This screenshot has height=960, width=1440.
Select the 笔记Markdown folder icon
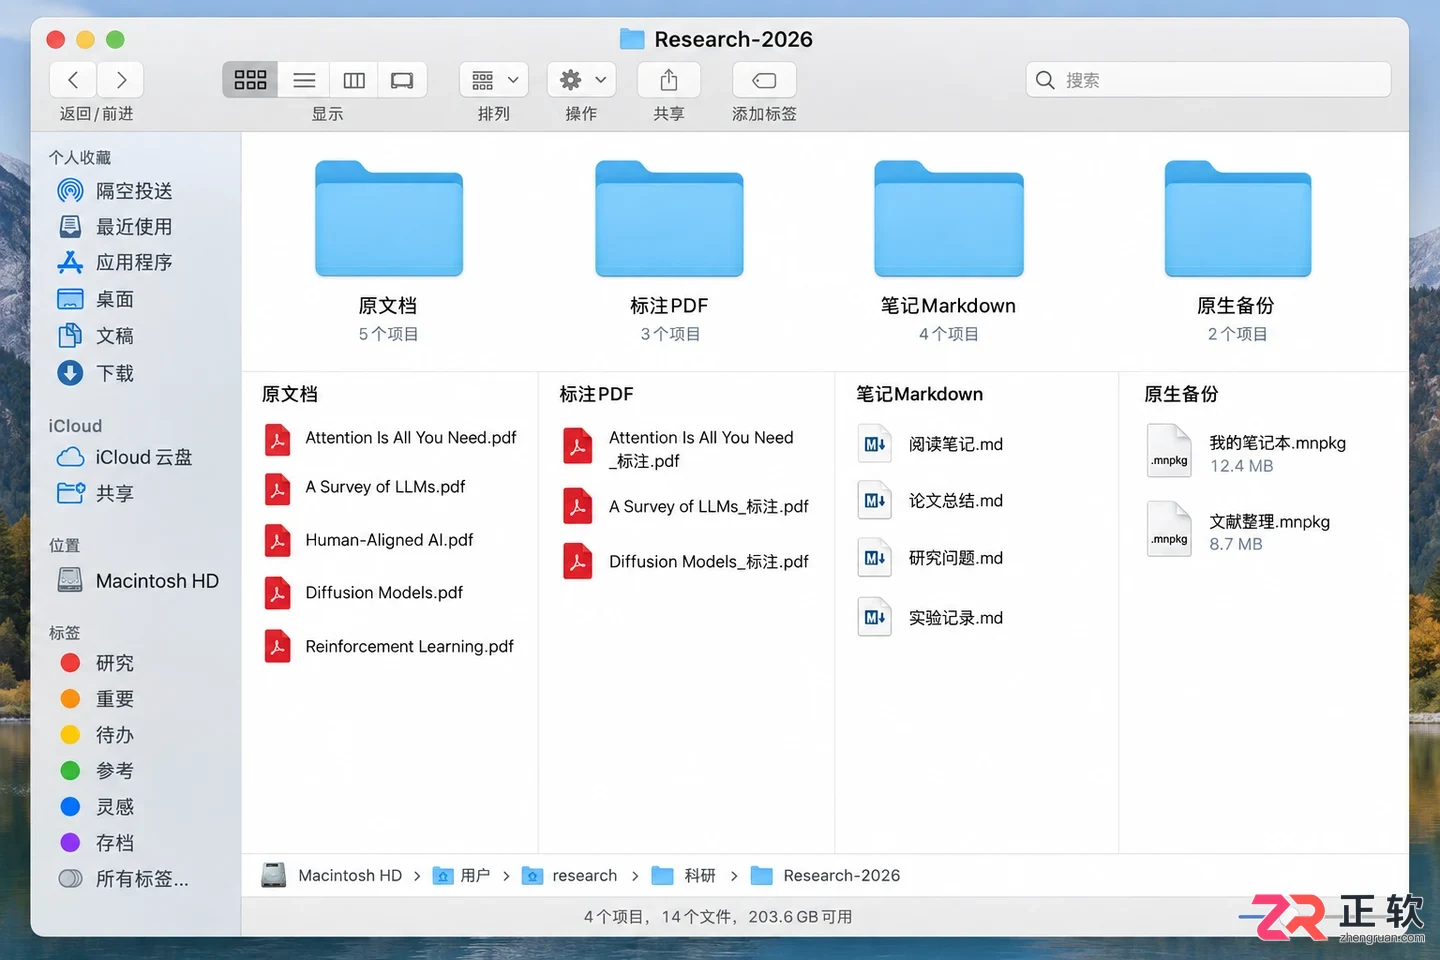pyautogui.click(x=949, y=218)
